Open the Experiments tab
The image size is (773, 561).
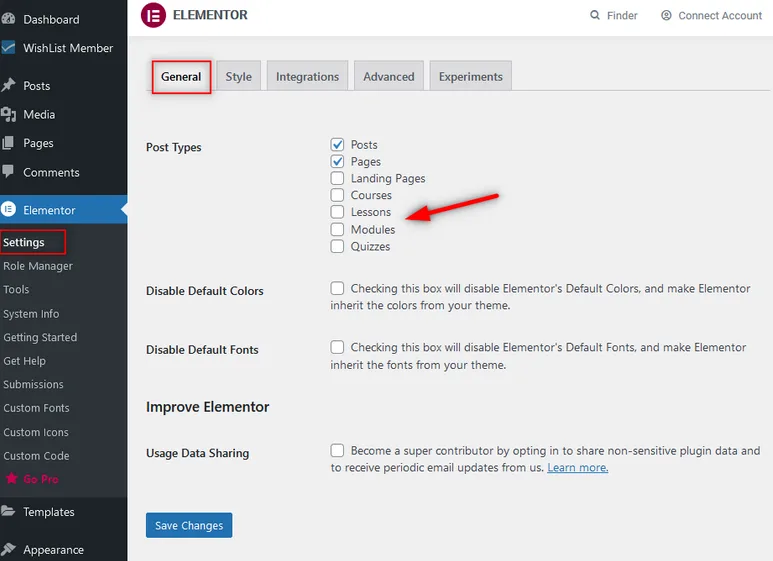pyautogui.click(x=471, y=76)
